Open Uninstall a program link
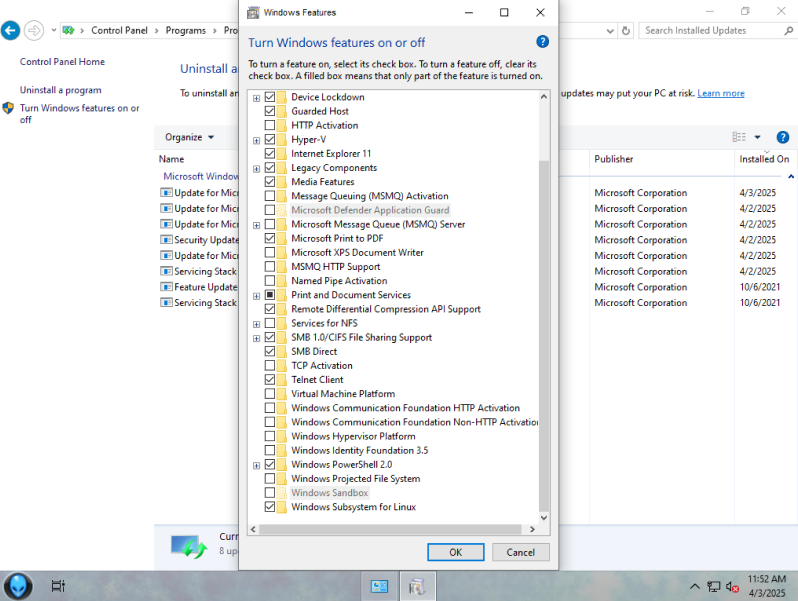 (61, 90)
